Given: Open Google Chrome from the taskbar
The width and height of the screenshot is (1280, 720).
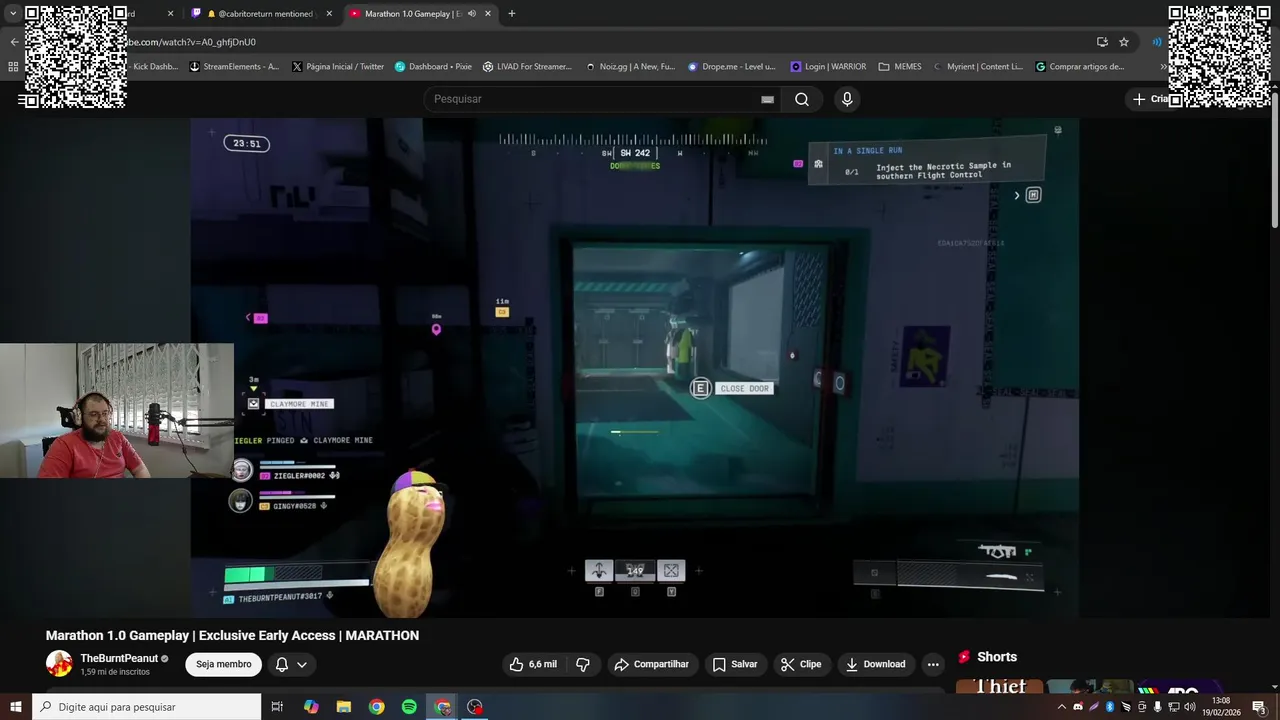Looking at the screenshot, I should 376,707.
